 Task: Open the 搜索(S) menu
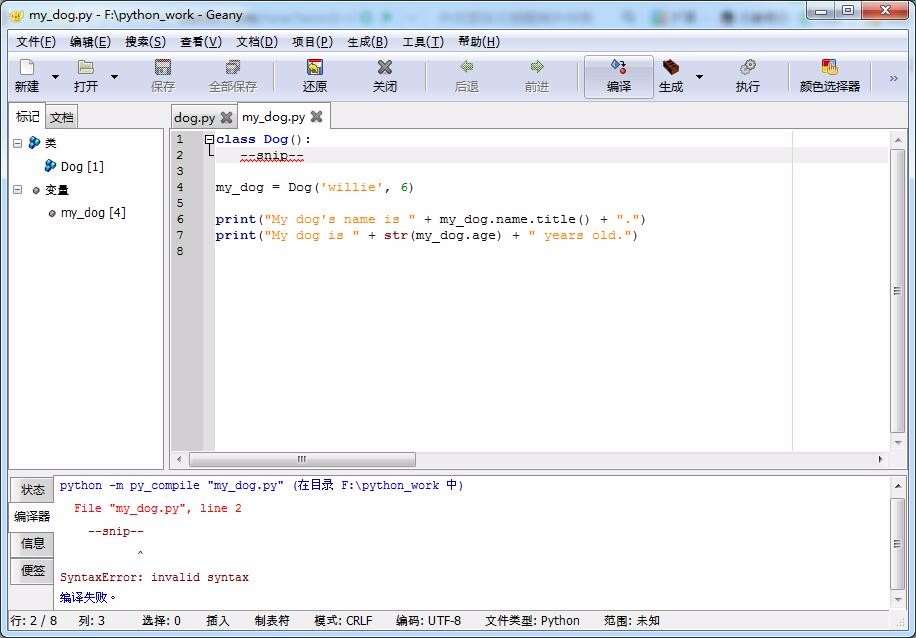[x=145, y=42]
